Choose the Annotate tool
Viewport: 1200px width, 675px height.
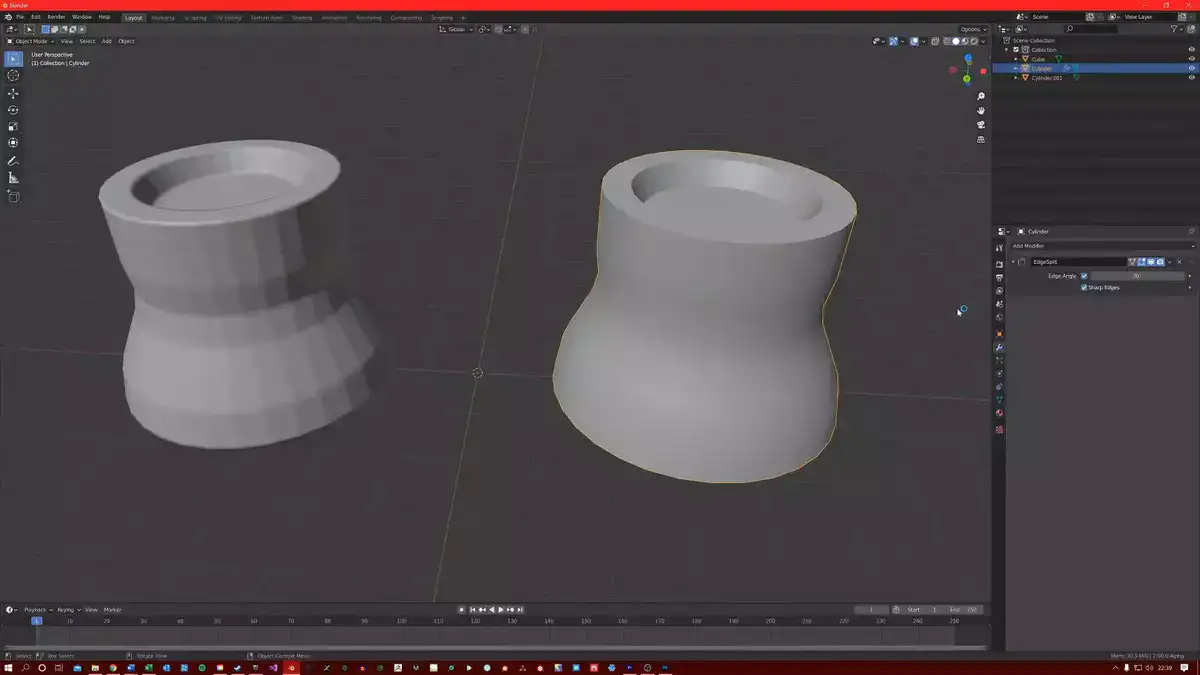click(x=13, y=161)
